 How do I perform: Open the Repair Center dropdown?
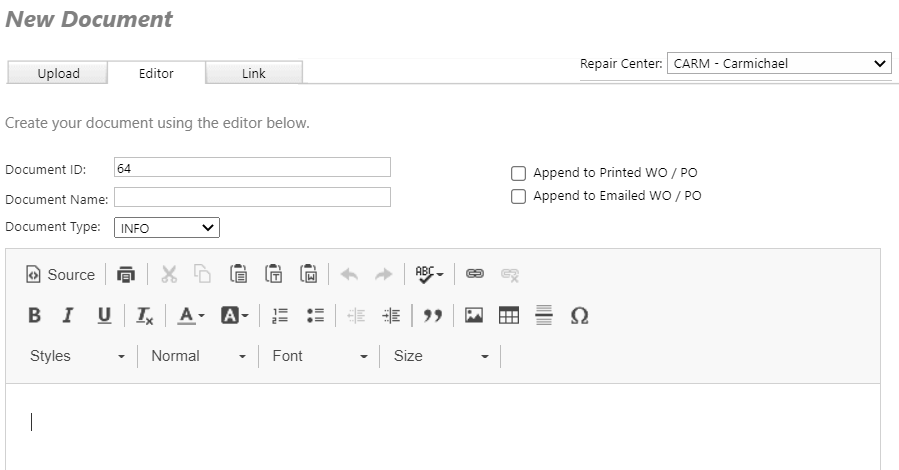tap(778, 64)
